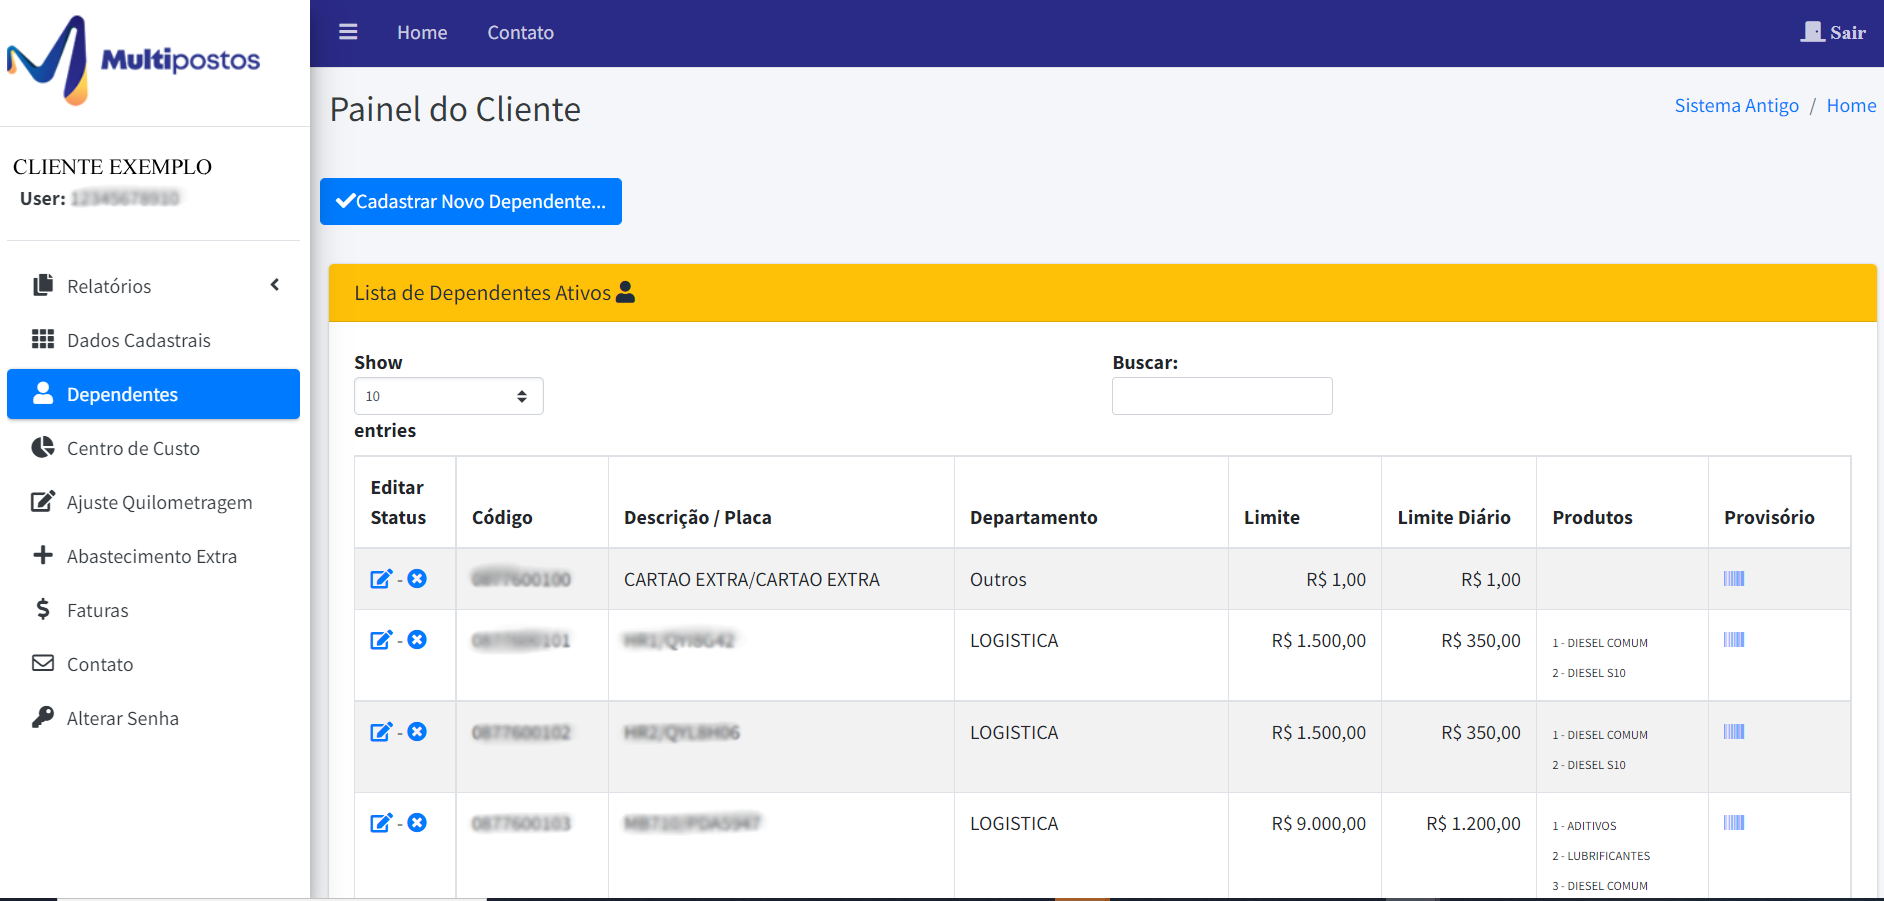Open Dados Cadastrais in sidebar
This screenshot has width=1884, height=901.
(x=153, y=340)
